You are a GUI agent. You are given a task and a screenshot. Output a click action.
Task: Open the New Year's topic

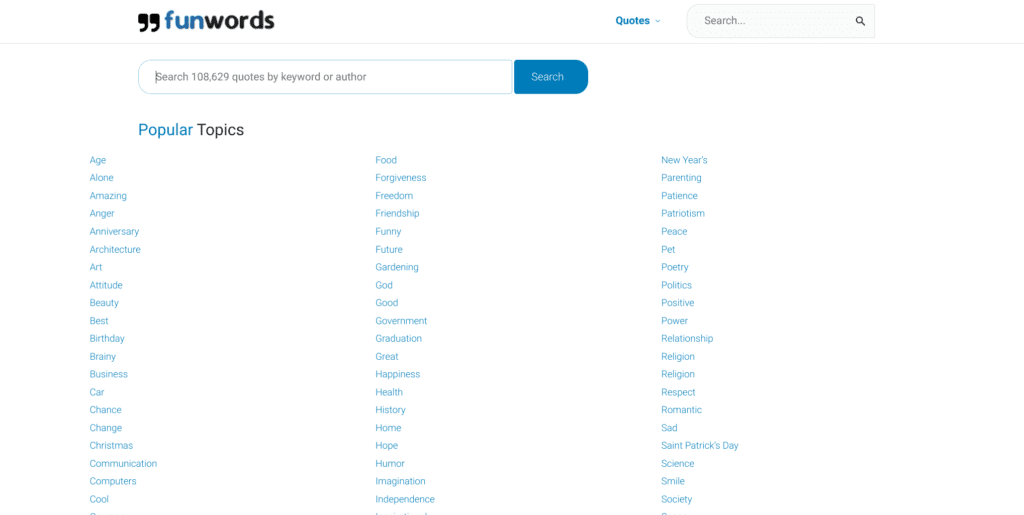tap(684, 160)
